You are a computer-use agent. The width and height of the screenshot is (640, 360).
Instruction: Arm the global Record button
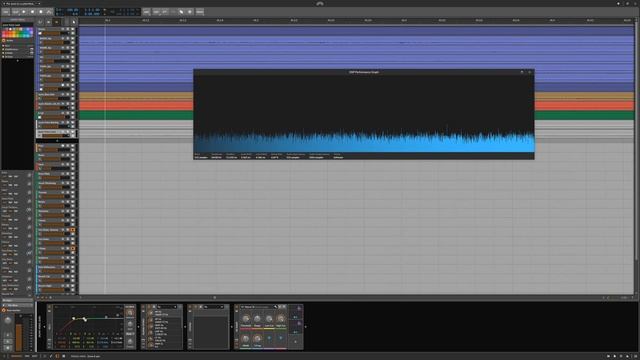41,12
